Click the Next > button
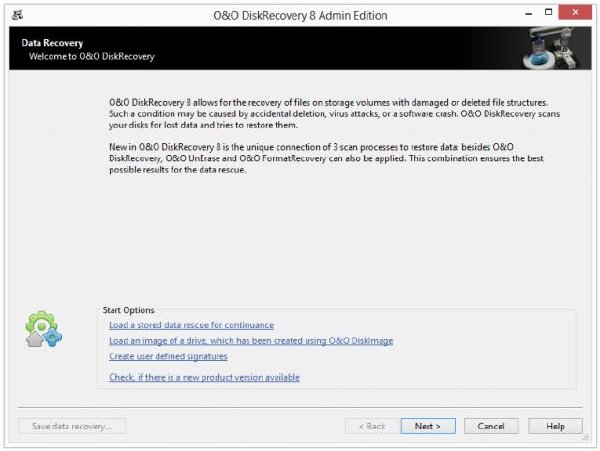The height and width of the screenshot is (451, 600). click(428, 426)
